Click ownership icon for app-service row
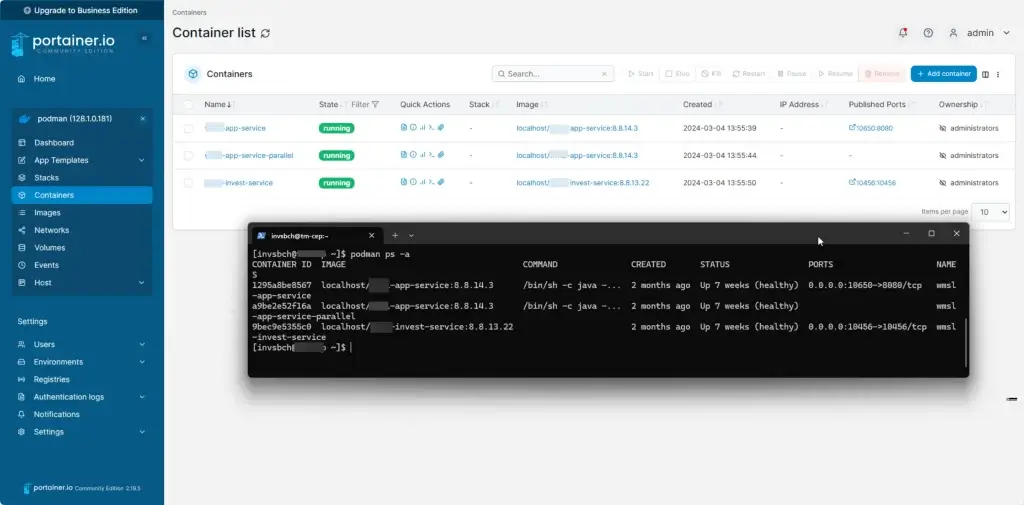Viewport: 1024px width, 505px height. 942,129
